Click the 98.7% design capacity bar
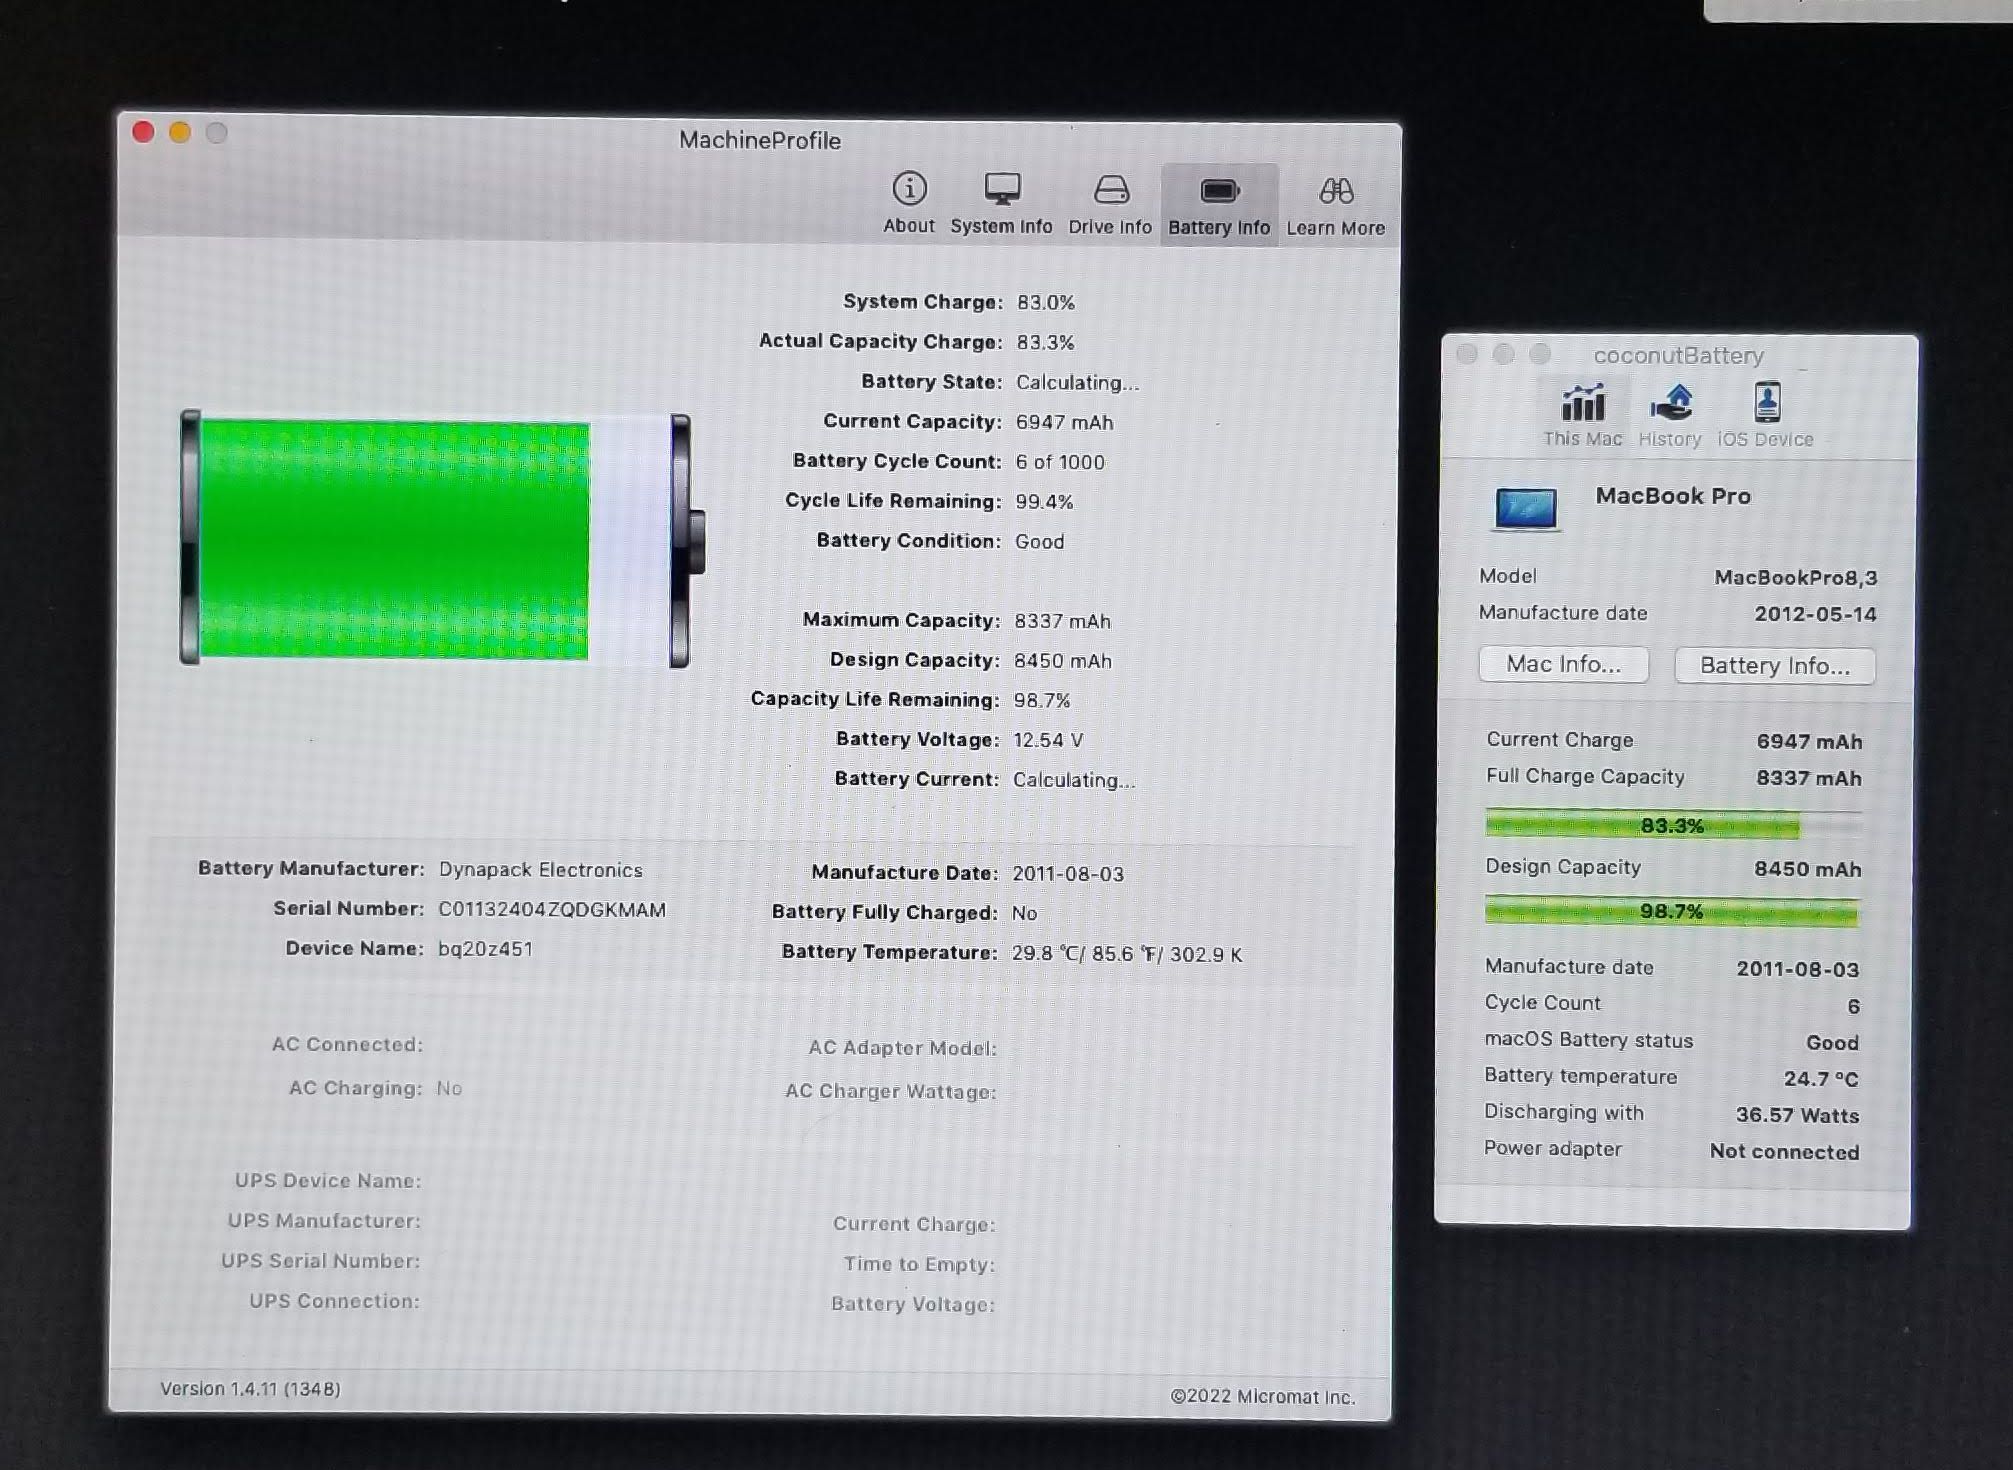The image size is (2013, 1470). pyautogui.click(x=1672, y=911)
